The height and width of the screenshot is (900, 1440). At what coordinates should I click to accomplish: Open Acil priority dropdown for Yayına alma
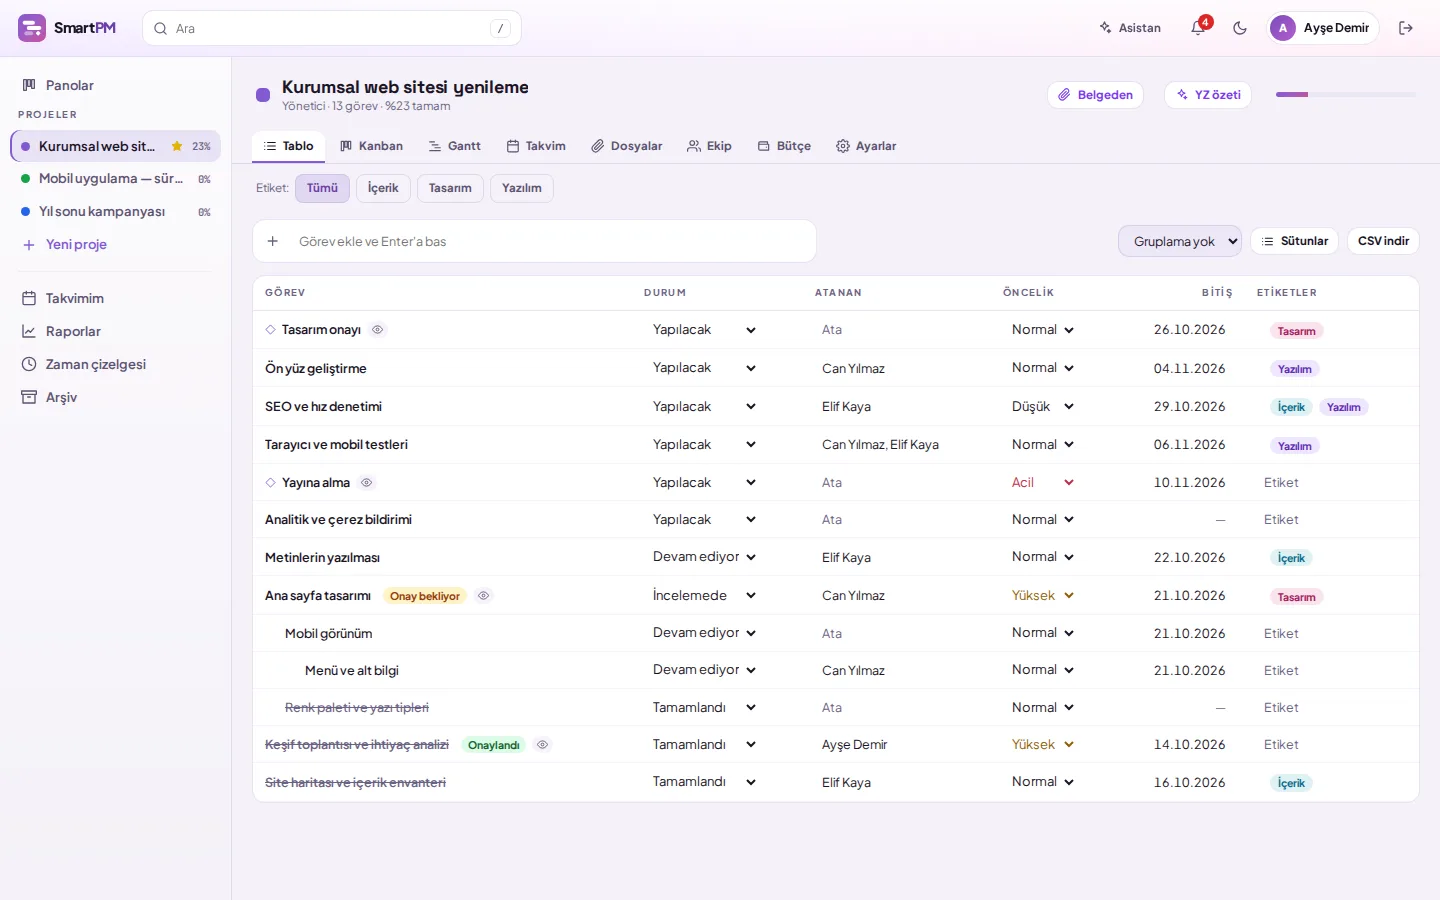1042,482
